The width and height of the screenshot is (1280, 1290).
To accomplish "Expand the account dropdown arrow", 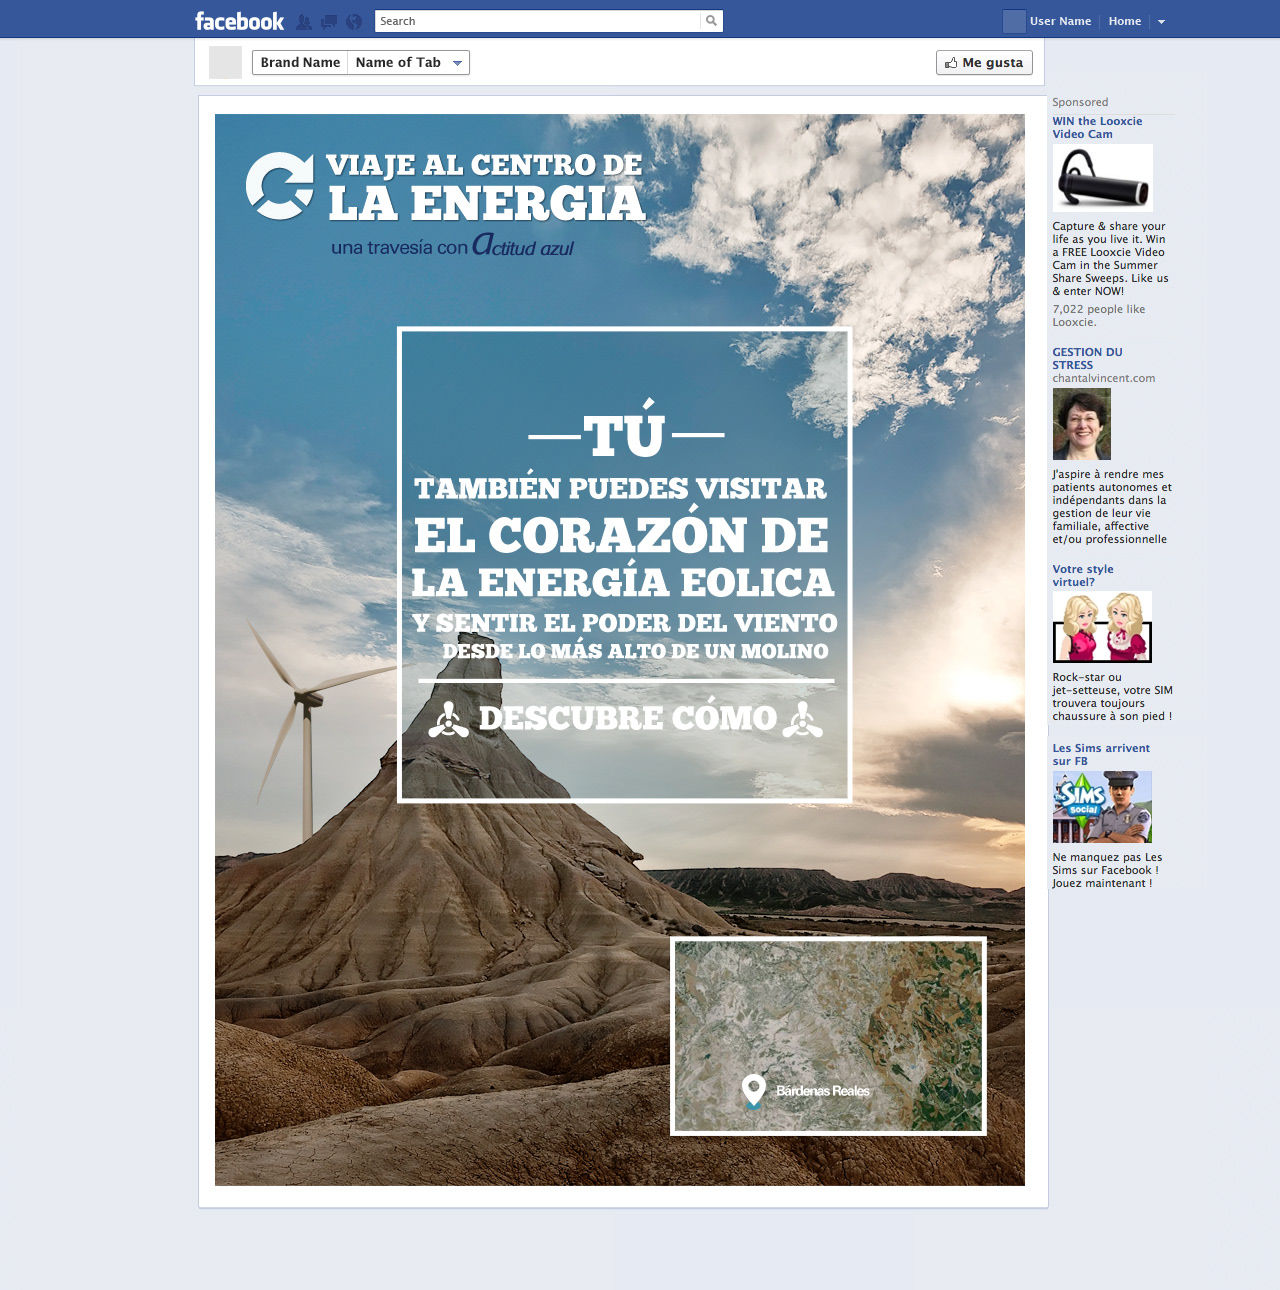I will [x=1161, y=22].
